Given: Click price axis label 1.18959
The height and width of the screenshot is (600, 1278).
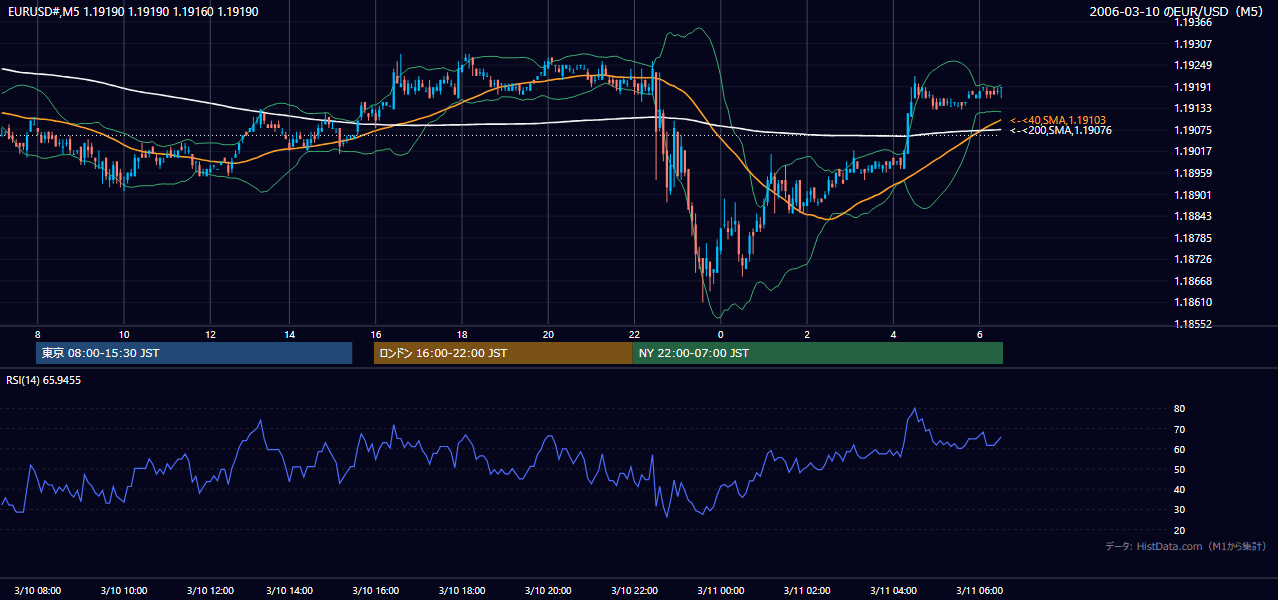Looking at the screenshot, I should 1193,173.
